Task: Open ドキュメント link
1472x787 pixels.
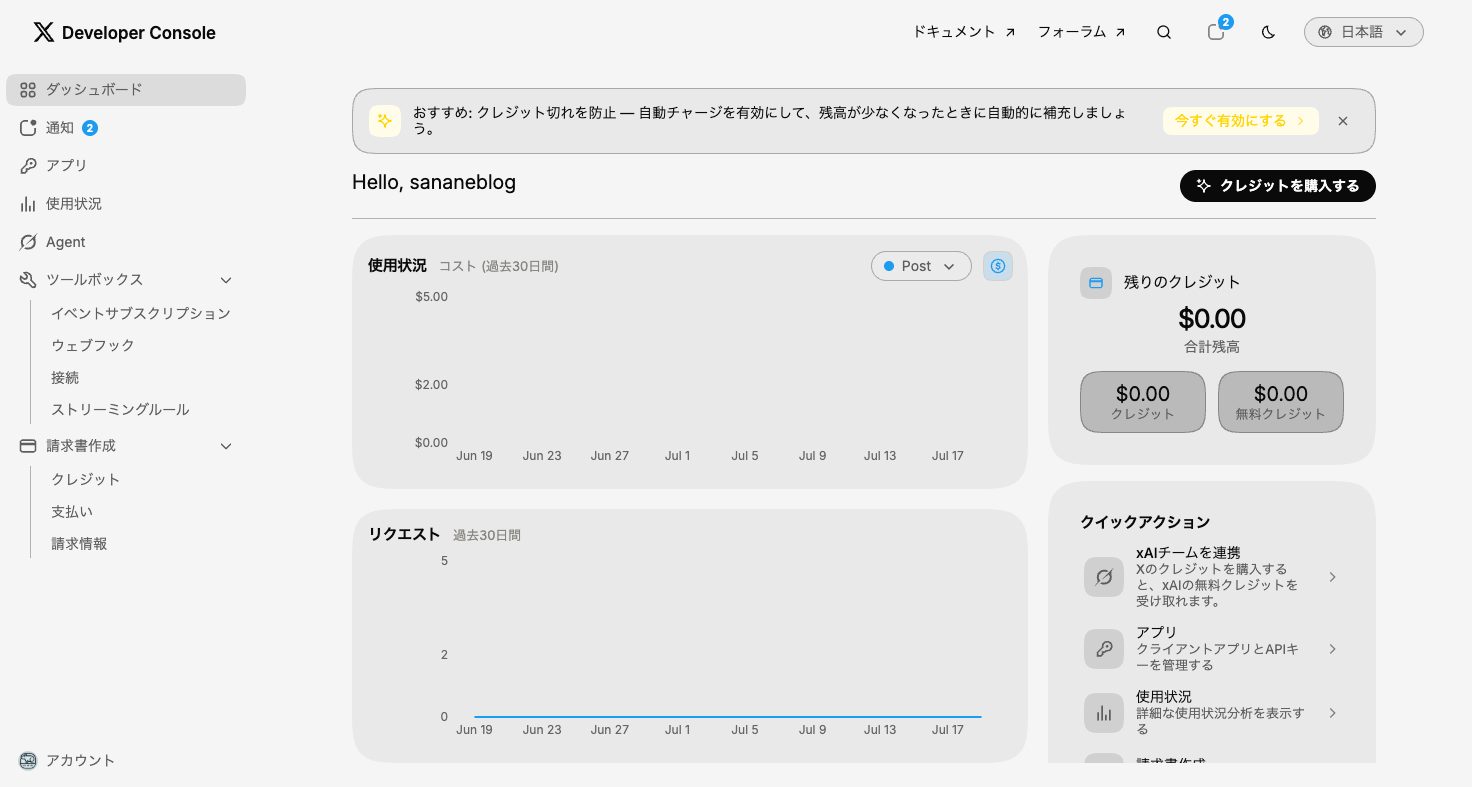Action: pos(964,32)
